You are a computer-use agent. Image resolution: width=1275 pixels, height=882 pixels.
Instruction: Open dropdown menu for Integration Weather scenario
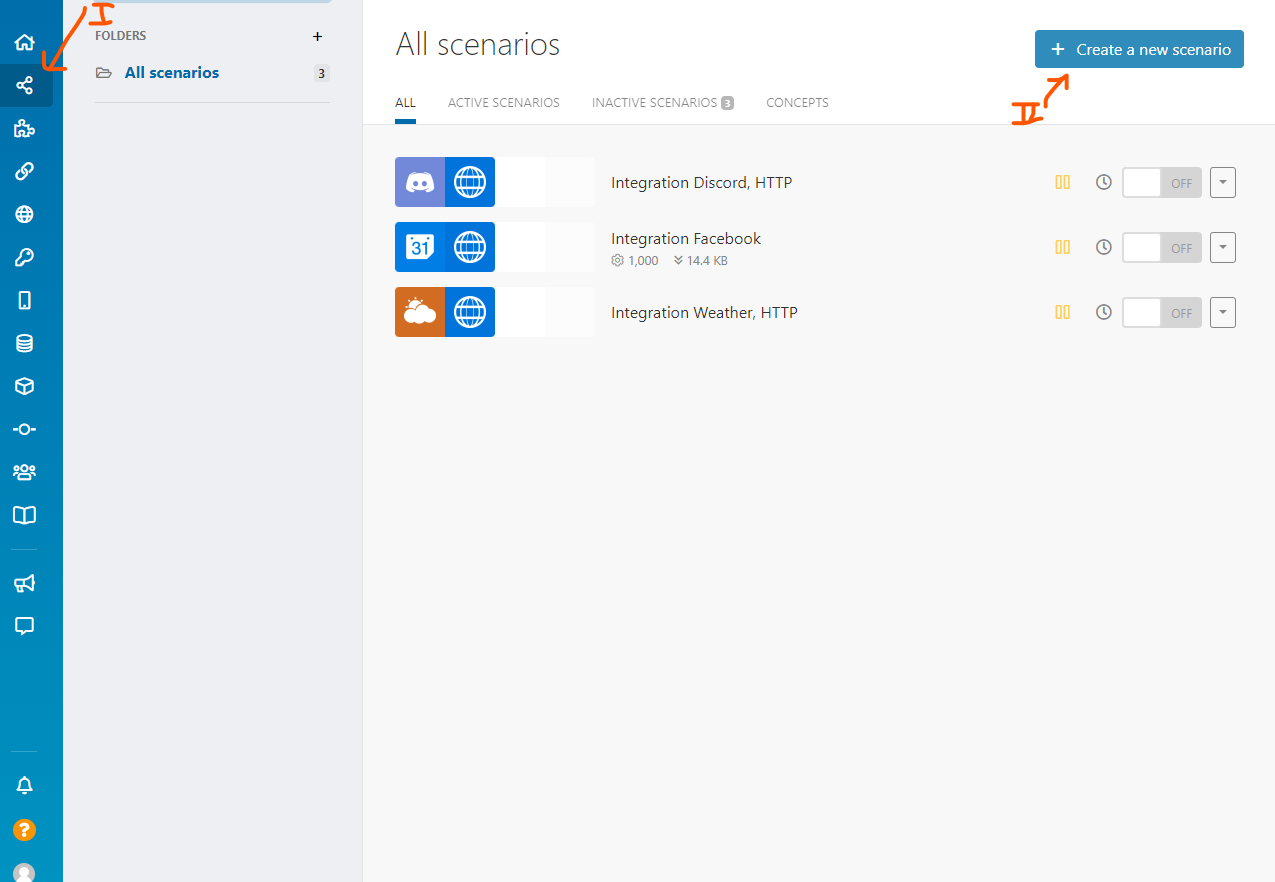[x=1223, y=313]
